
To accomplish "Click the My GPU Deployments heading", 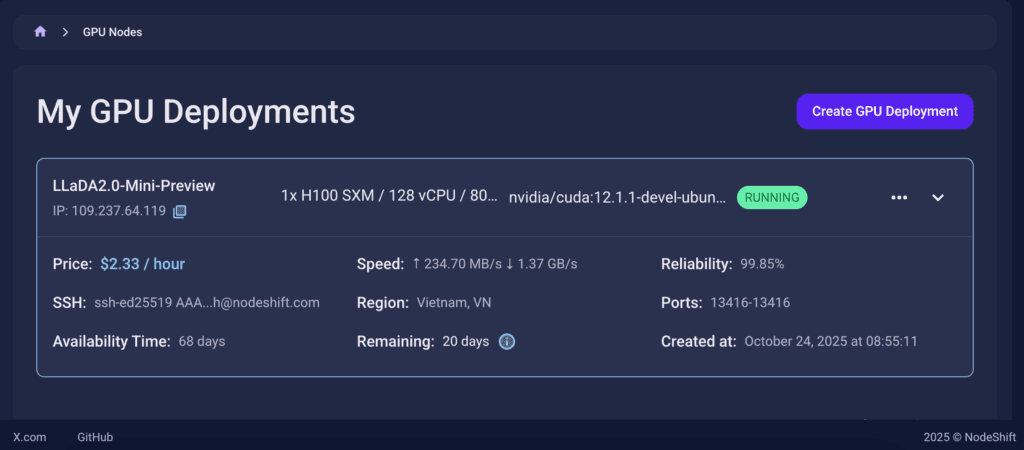I will pos(196,111).
